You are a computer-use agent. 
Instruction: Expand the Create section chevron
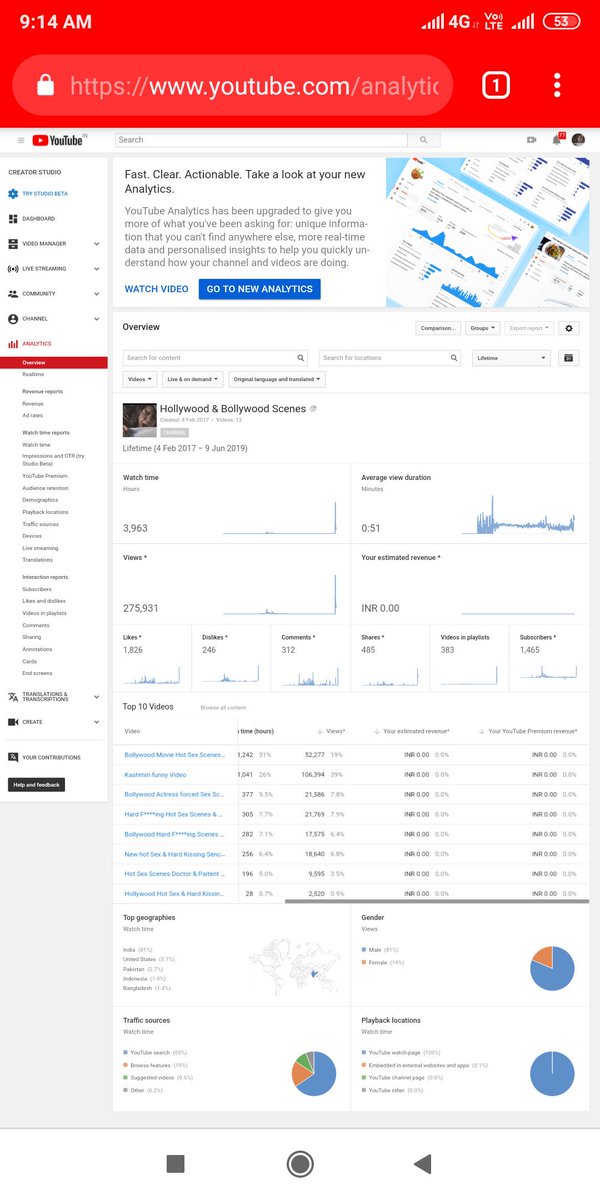click(x=97, y=722)
